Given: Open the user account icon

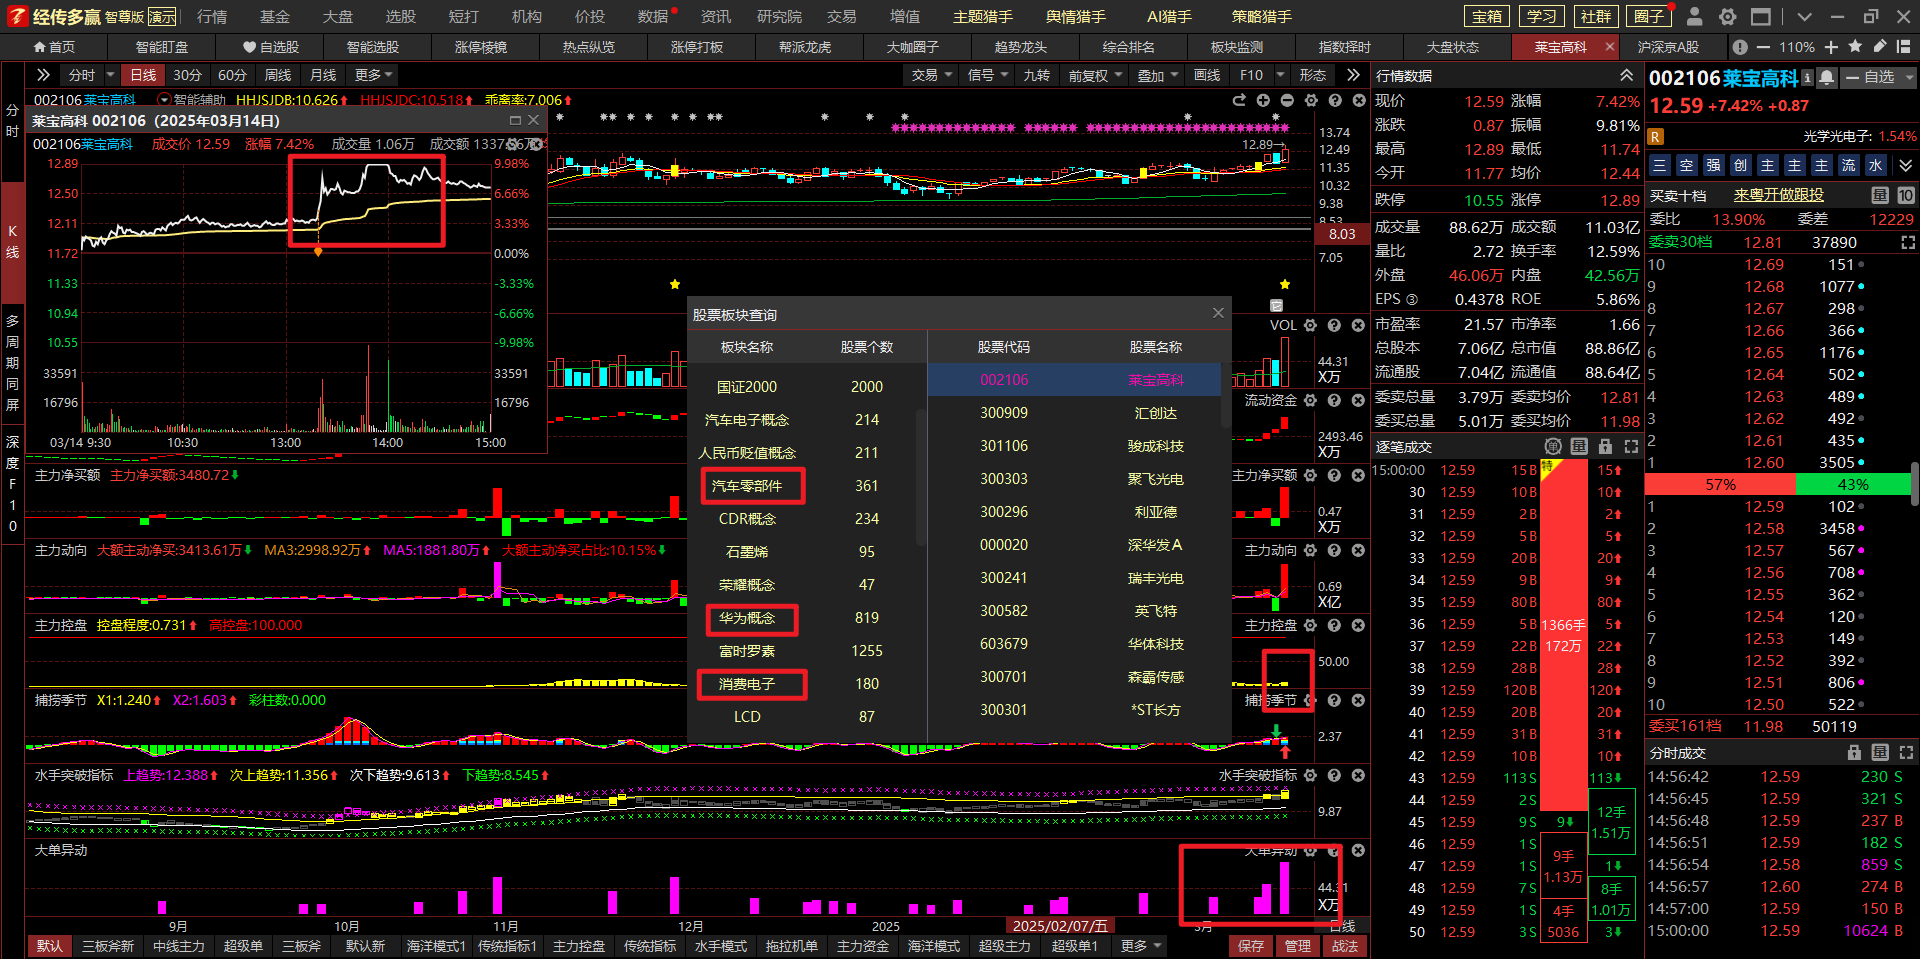Looking at the screenshot, I should pos(1694,16).
